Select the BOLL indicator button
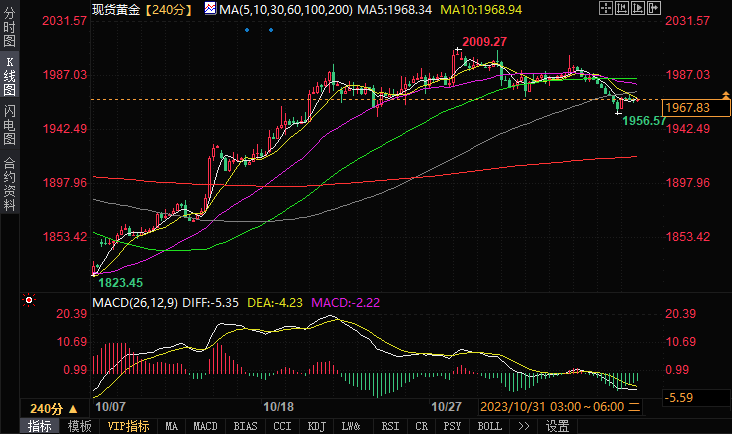732x434 pixels. (489, 426)
